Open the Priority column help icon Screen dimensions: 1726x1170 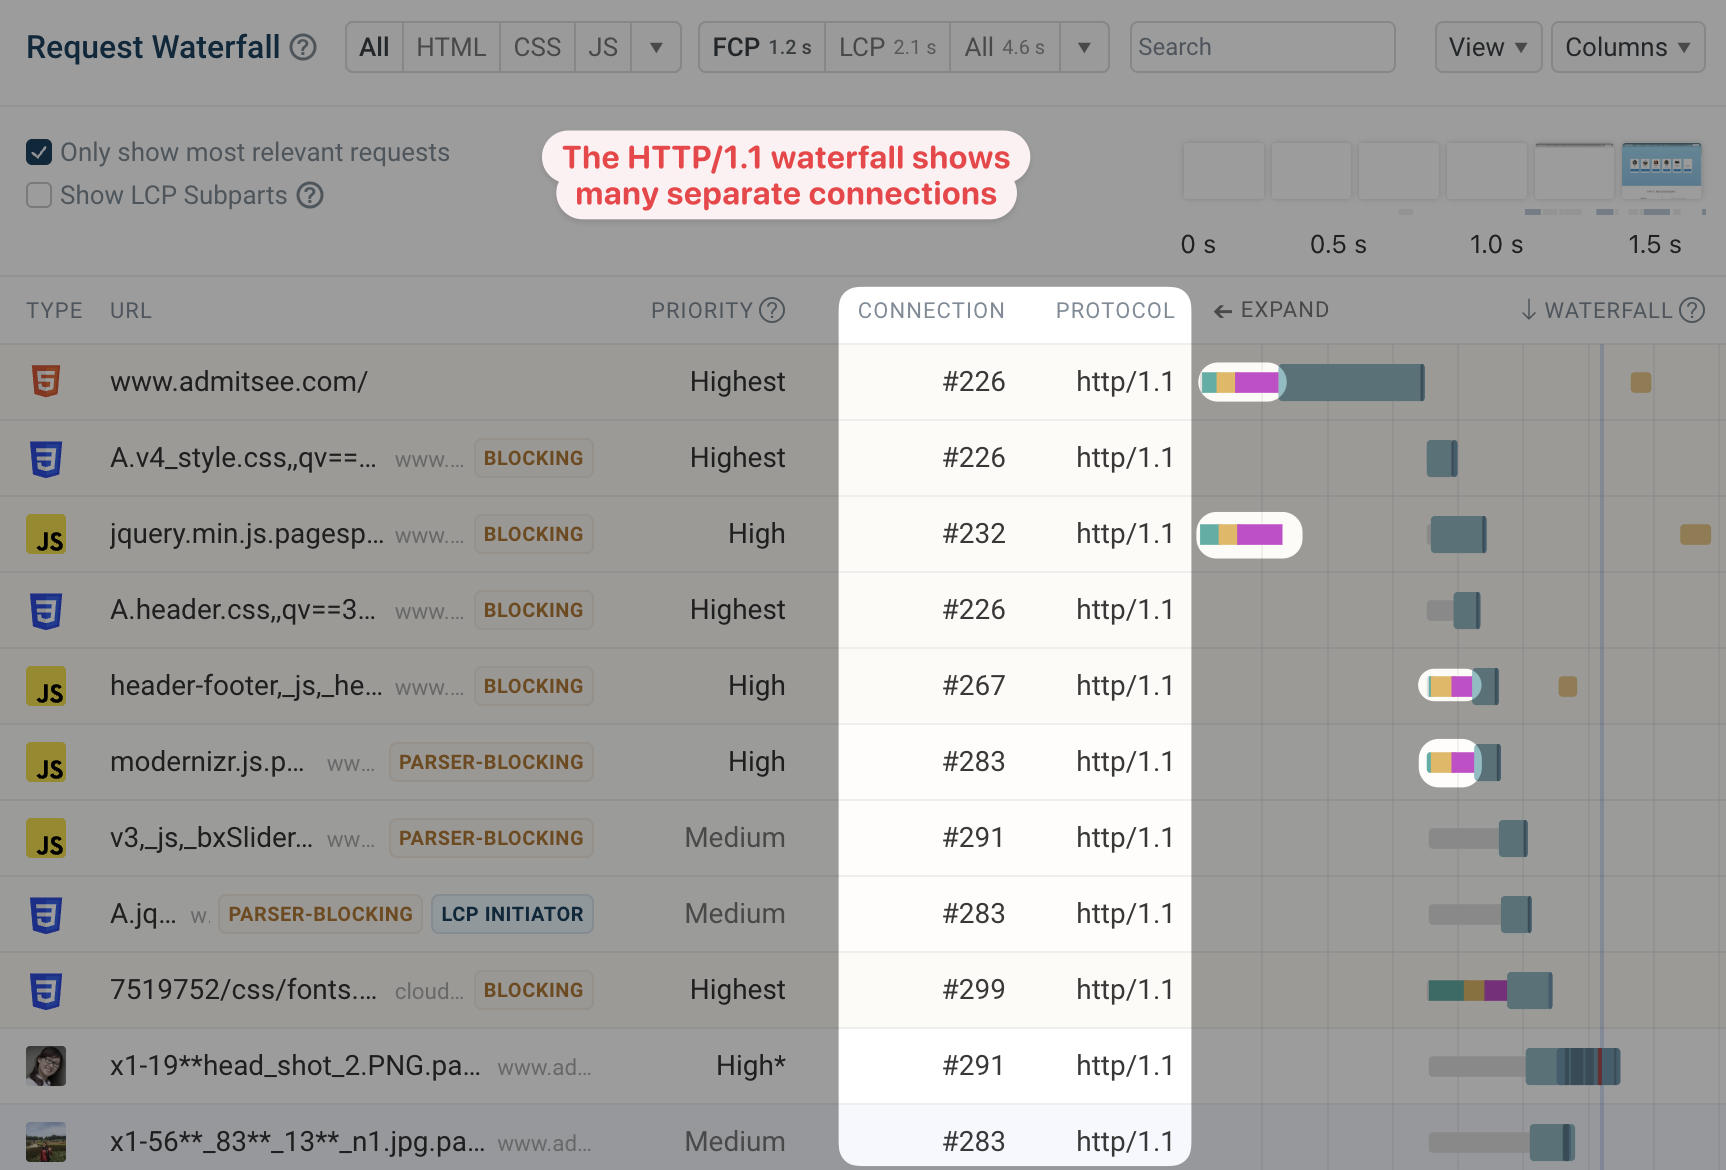click(772, 310)
